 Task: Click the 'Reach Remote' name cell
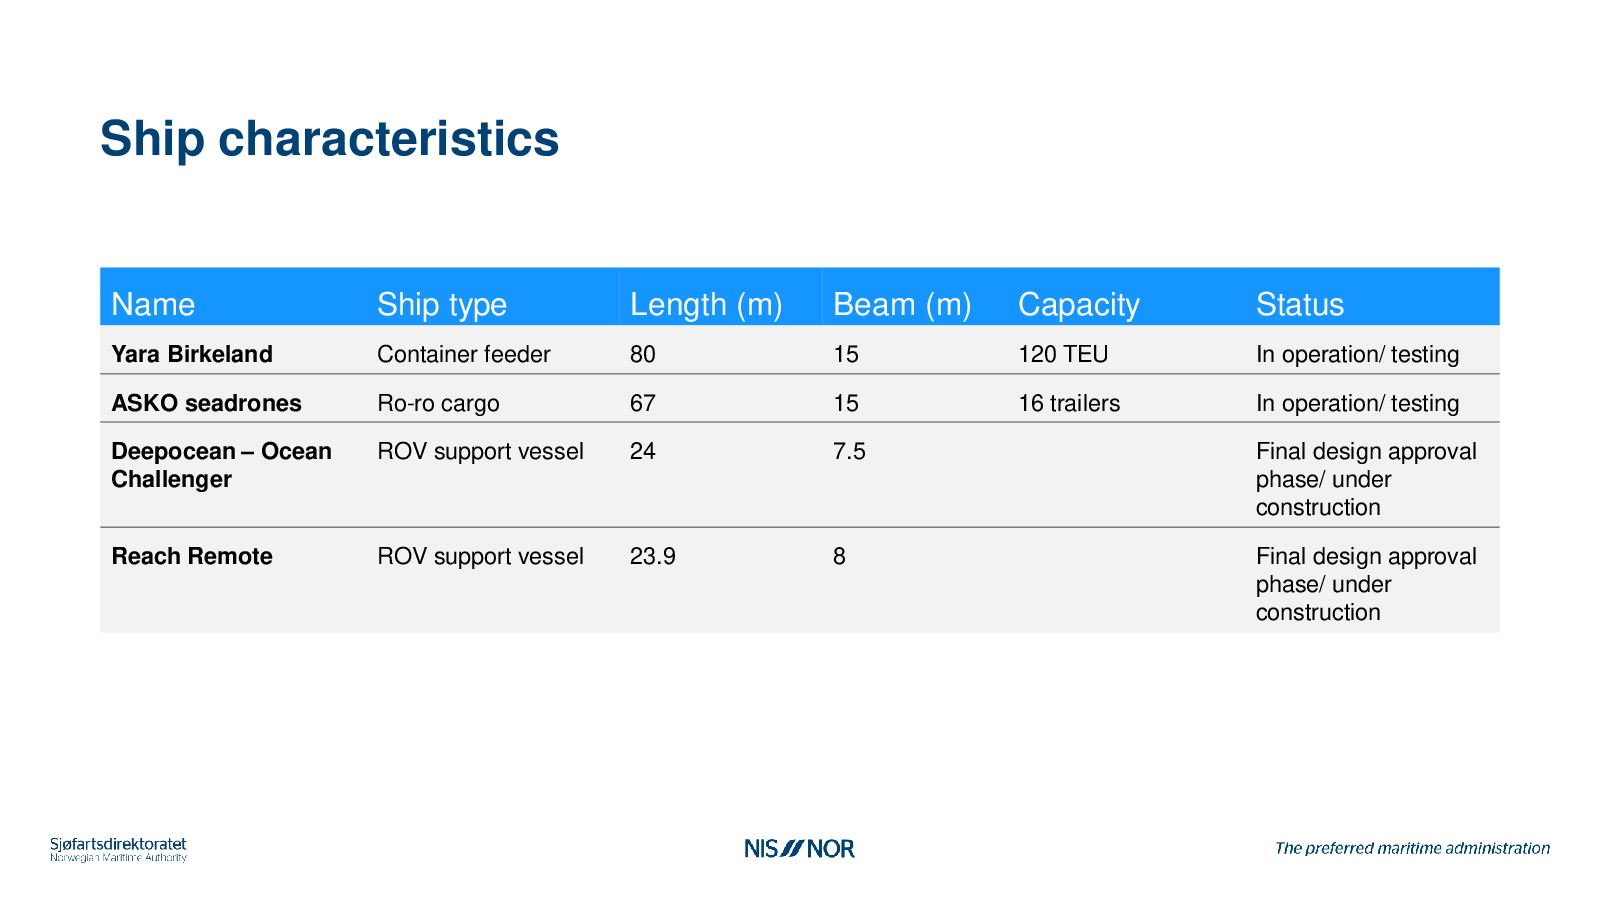[192, 556]
